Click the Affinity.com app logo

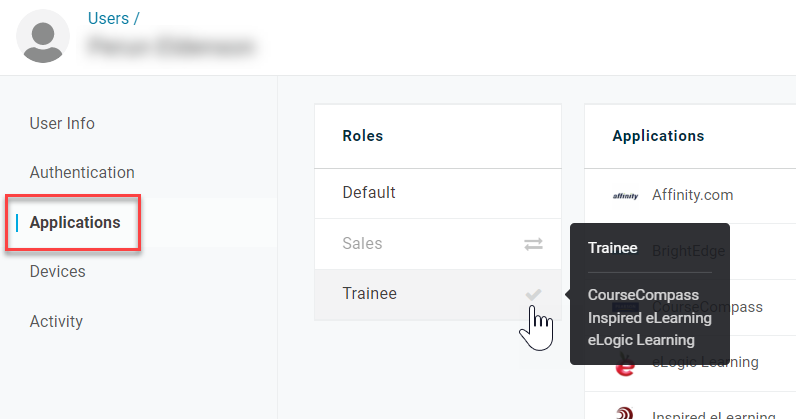click(x=625, y=196)
